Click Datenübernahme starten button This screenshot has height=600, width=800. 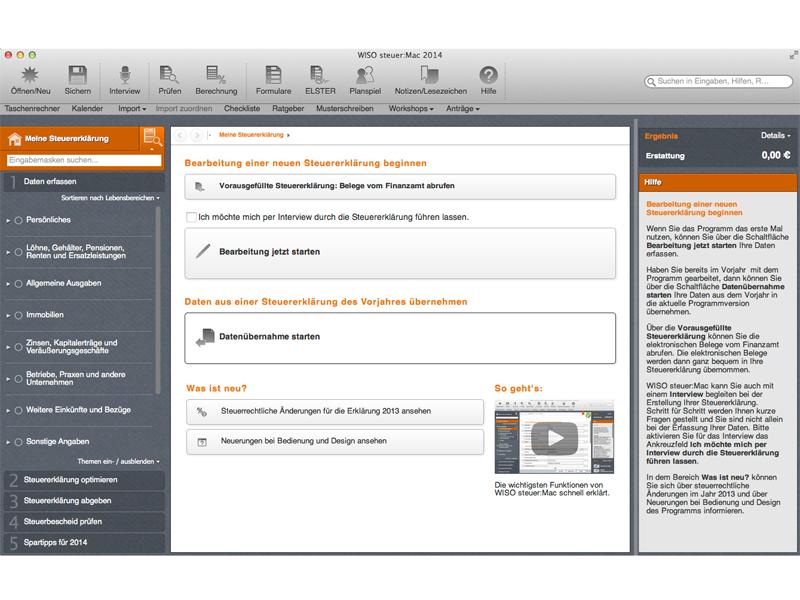400,338
